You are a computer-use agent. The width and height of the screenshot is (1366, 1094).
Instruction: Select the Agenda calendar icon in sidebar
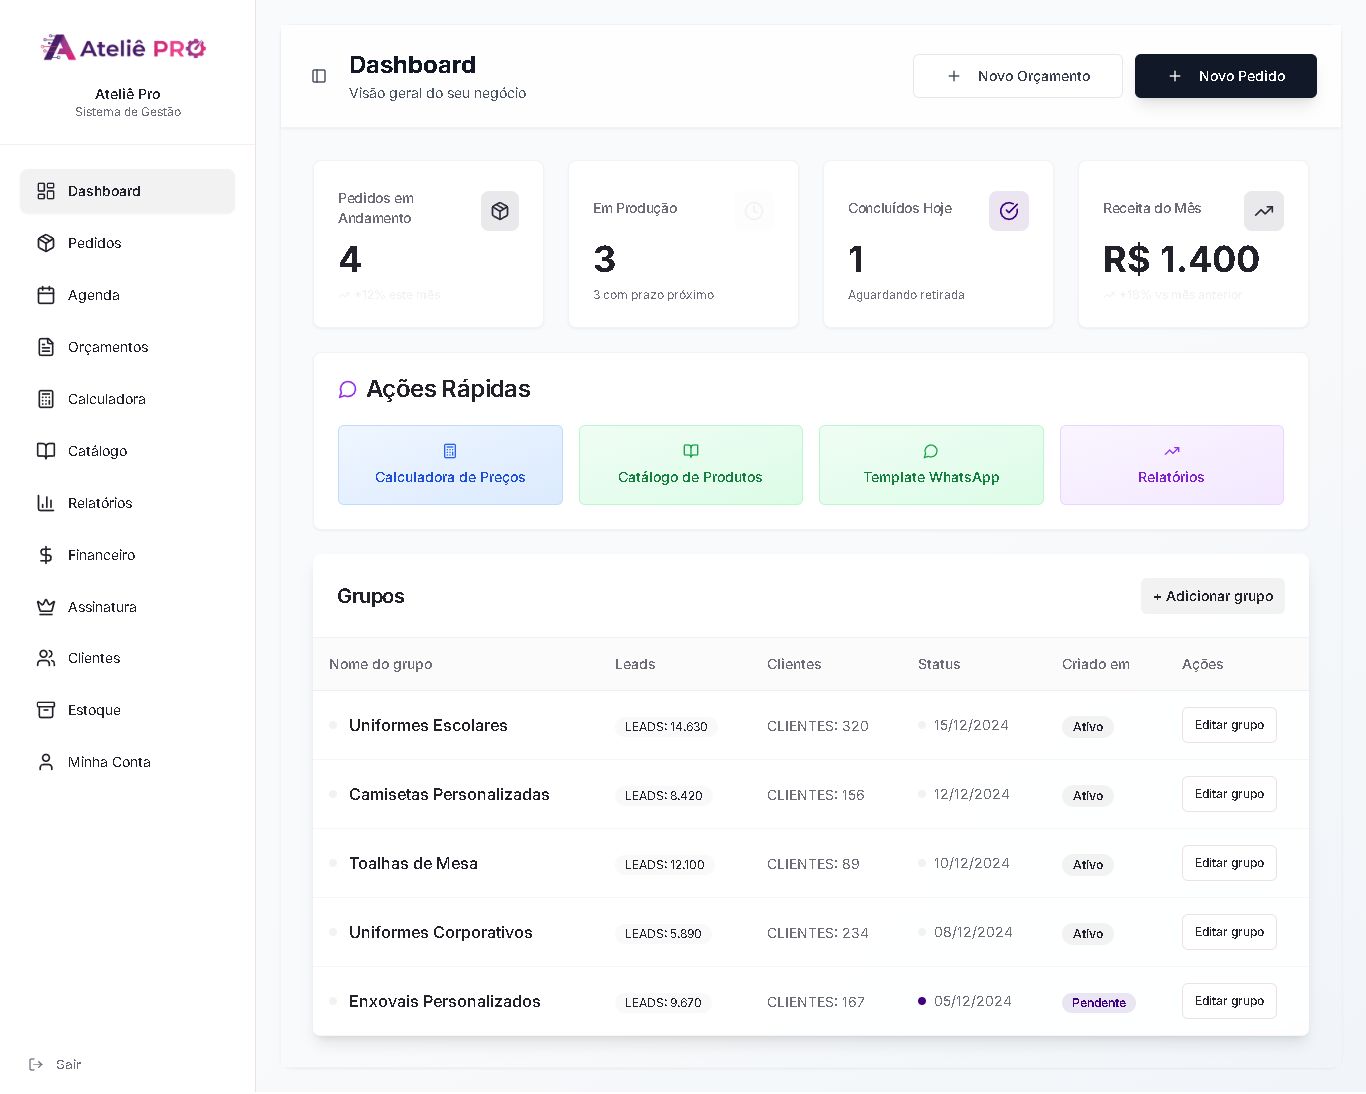pos(46,295)
